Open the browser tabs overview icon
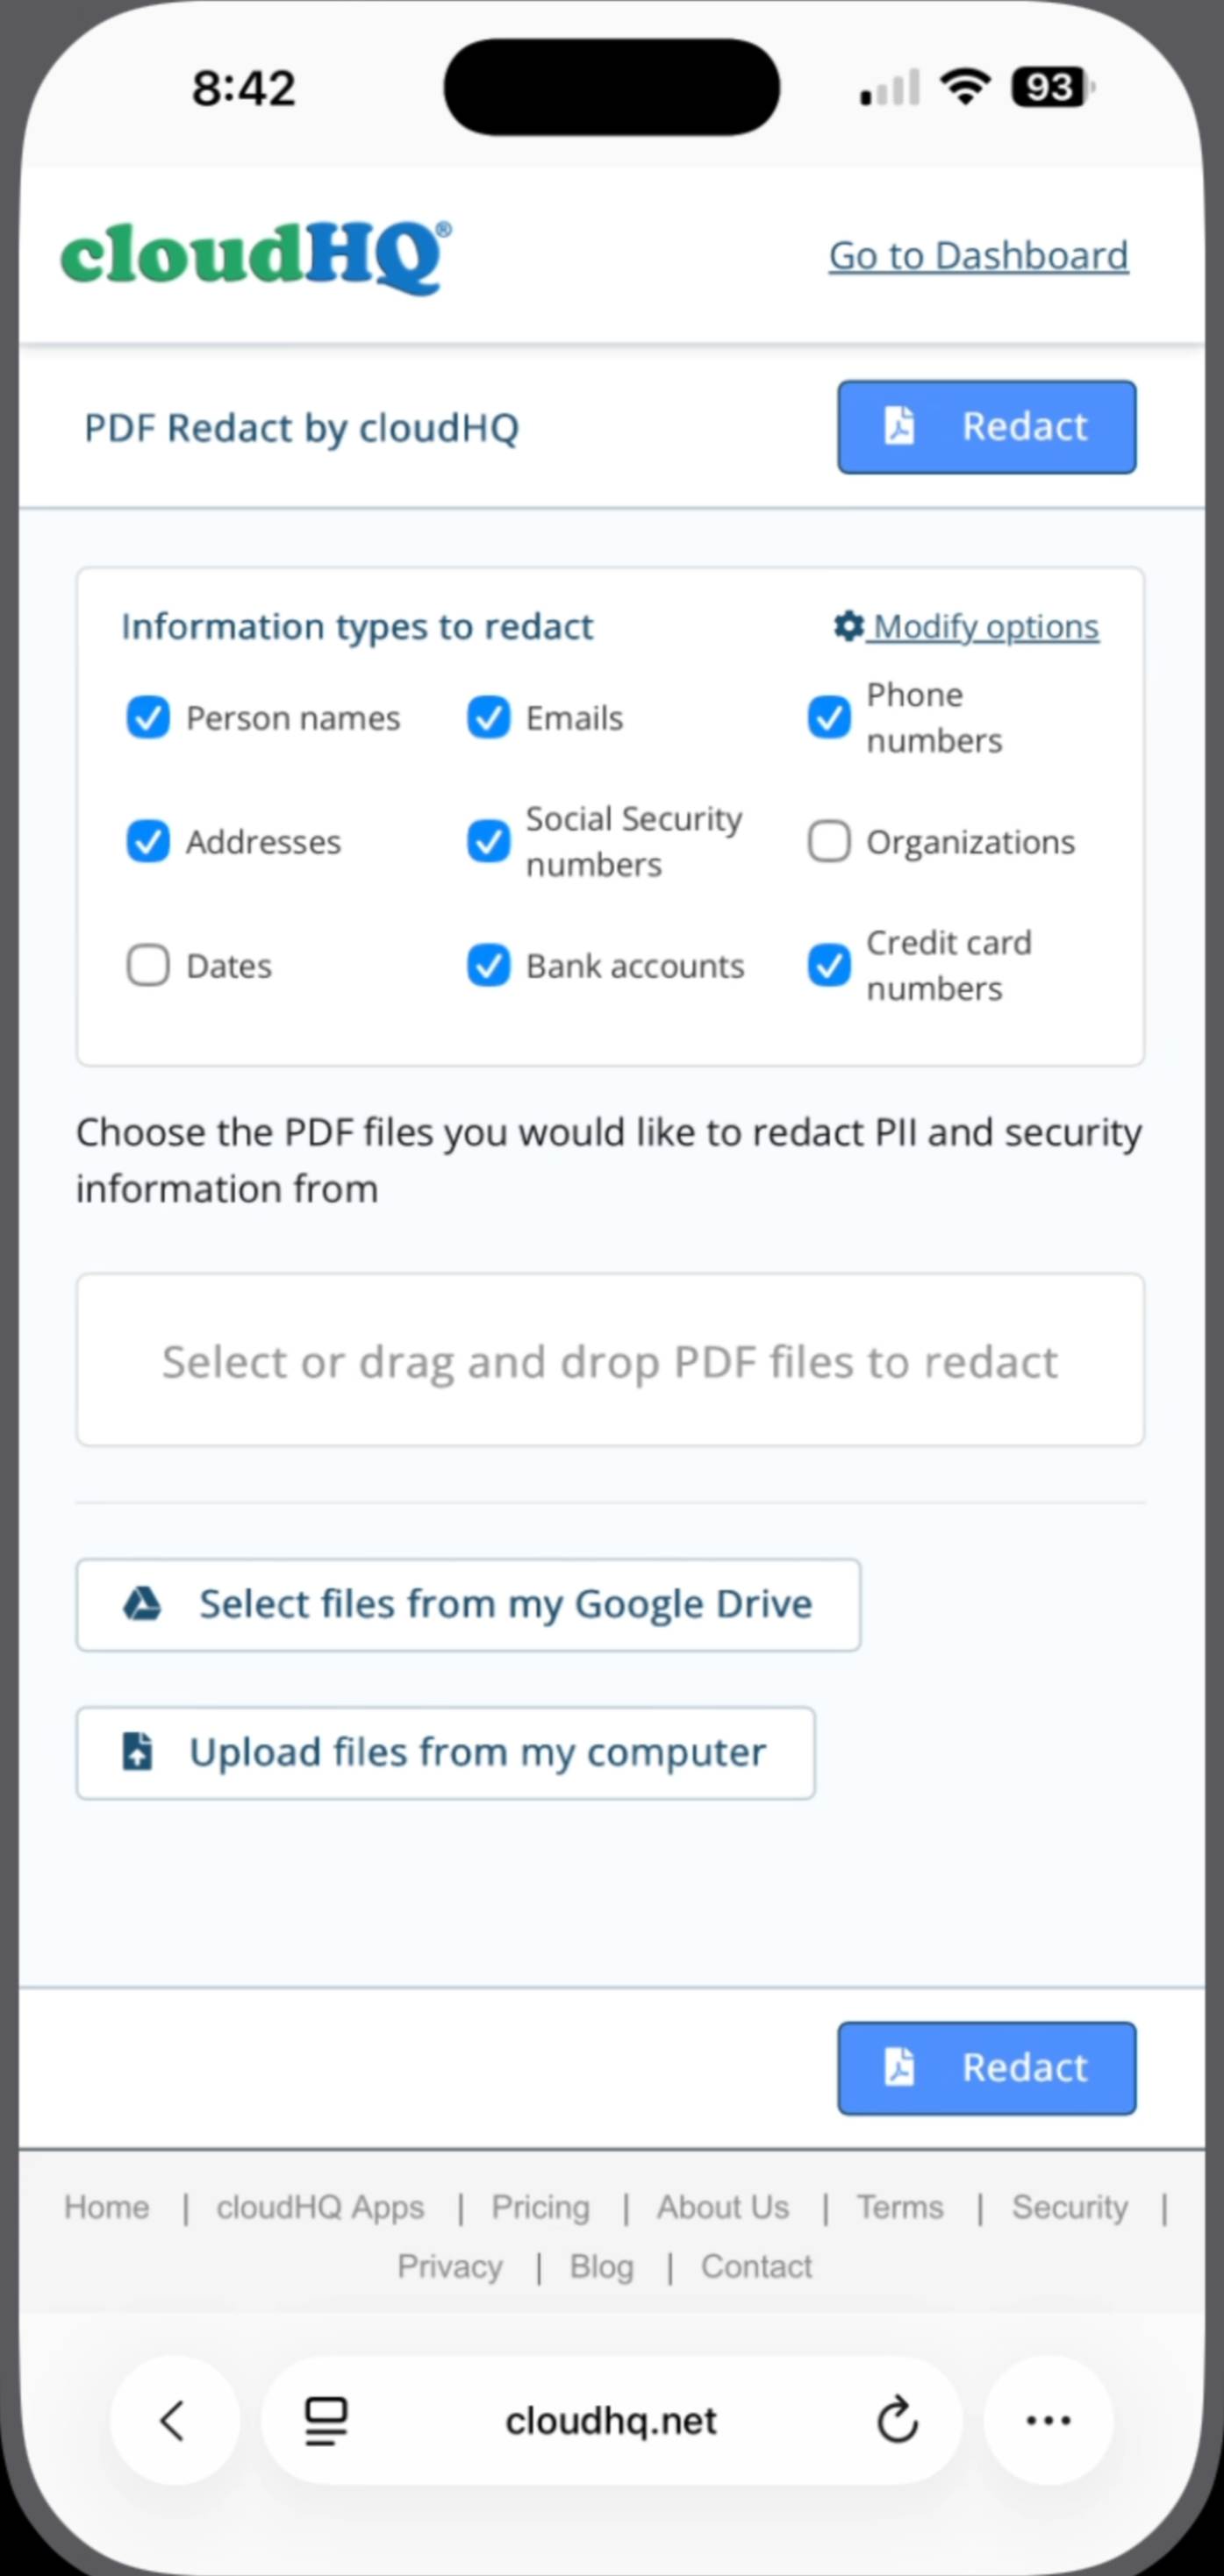 click(325, 2420)
